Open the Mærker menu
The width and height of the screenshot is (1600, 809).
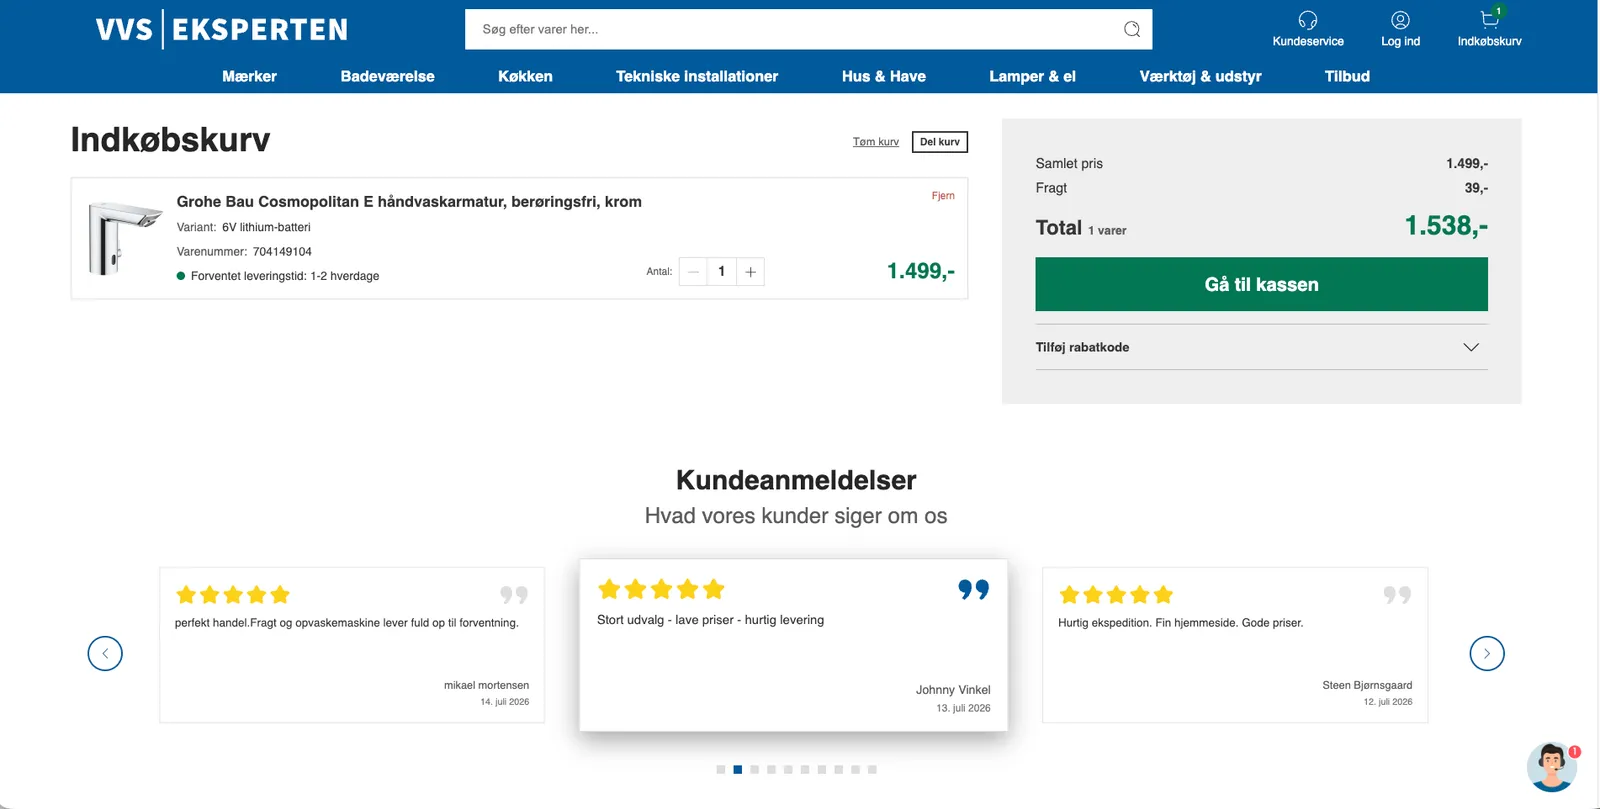point(249,76)
